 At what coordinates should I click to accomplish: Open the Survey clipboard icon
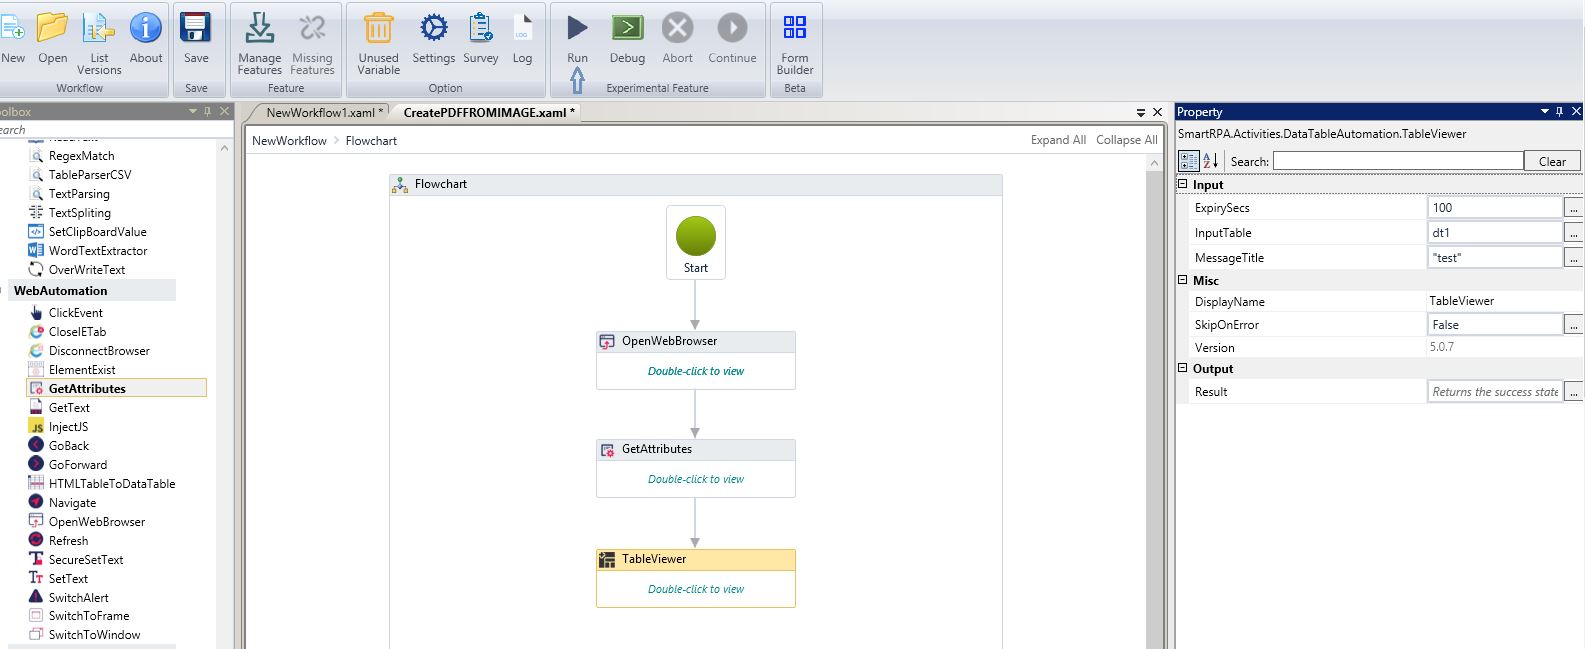(x=480, y=29)
